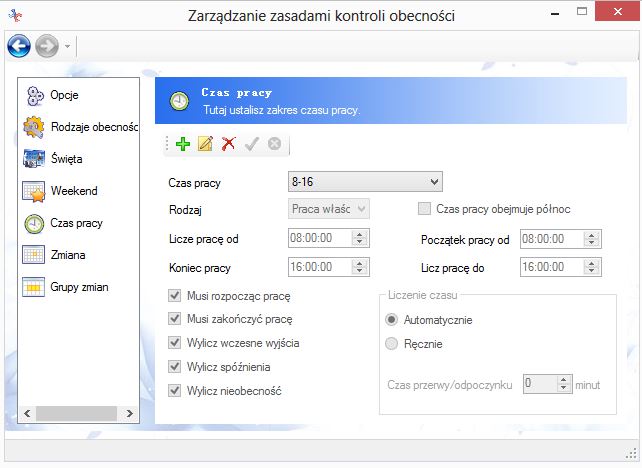
Task: Open Grupy zmian sidebar item
Action: (x=78, y=287)
